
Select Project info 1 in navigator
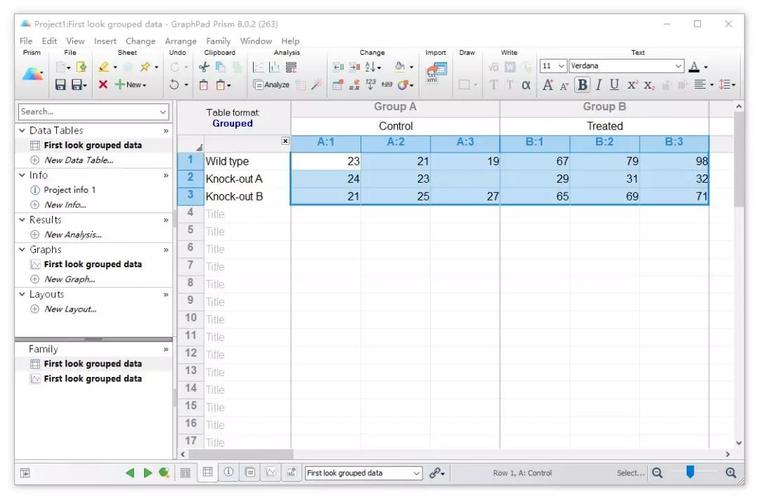[70, 190]
